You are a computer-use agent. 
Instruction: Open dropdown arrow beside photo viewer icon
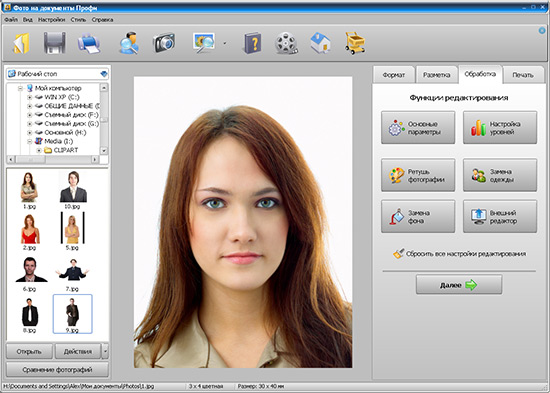tap(224, 44)
